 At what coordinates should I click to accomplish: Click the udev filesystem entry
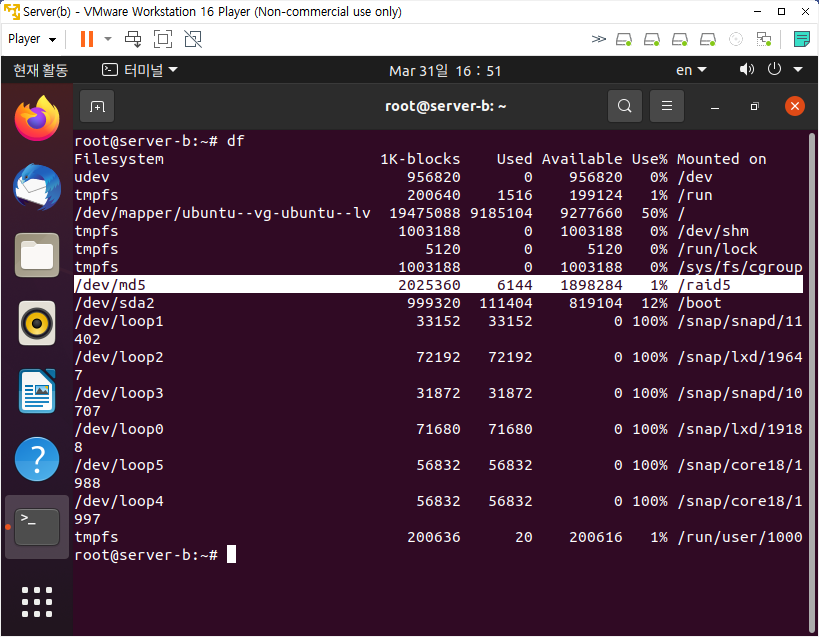coord(92,177)
